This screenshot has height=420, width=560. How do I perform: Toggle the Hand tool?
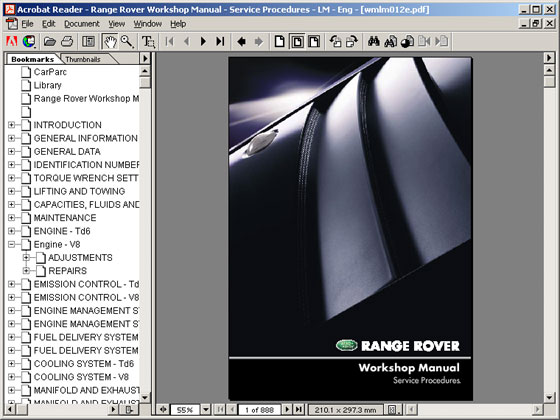click(110, 41)
